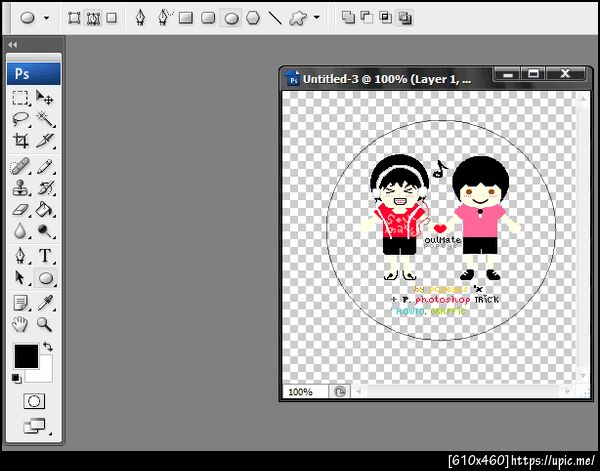600x471 pixels.
Task: Choose the Rectangle tool in options bar
Action: [186, 18]
